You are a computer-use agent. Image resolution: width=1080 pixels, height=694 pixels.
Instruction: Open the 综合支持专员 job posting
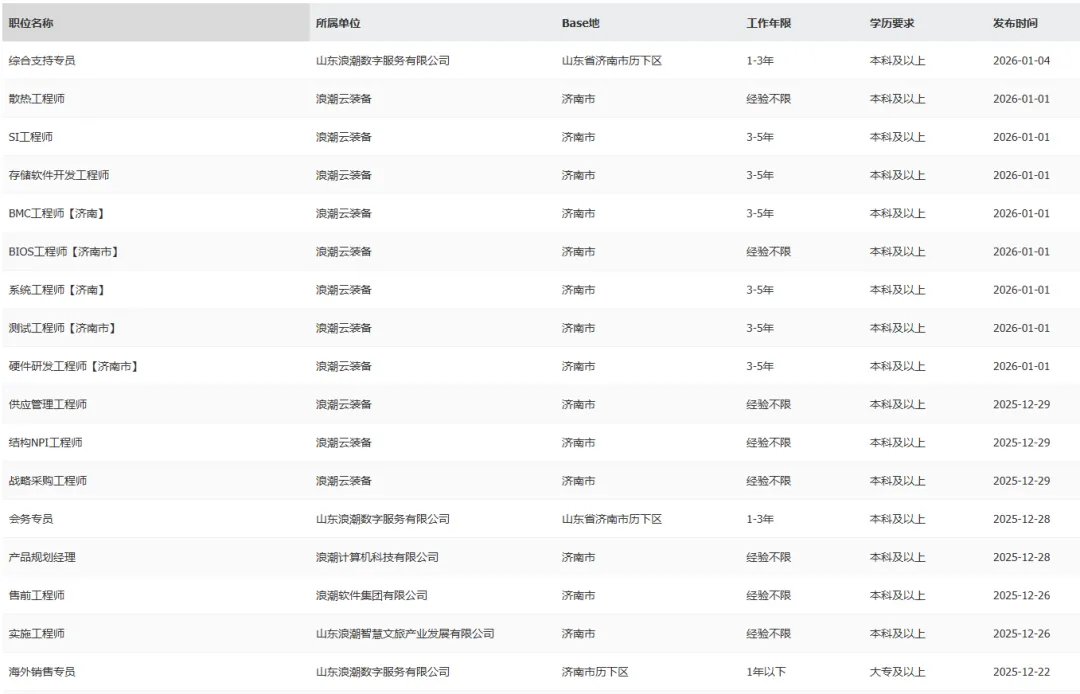point(42,61)
